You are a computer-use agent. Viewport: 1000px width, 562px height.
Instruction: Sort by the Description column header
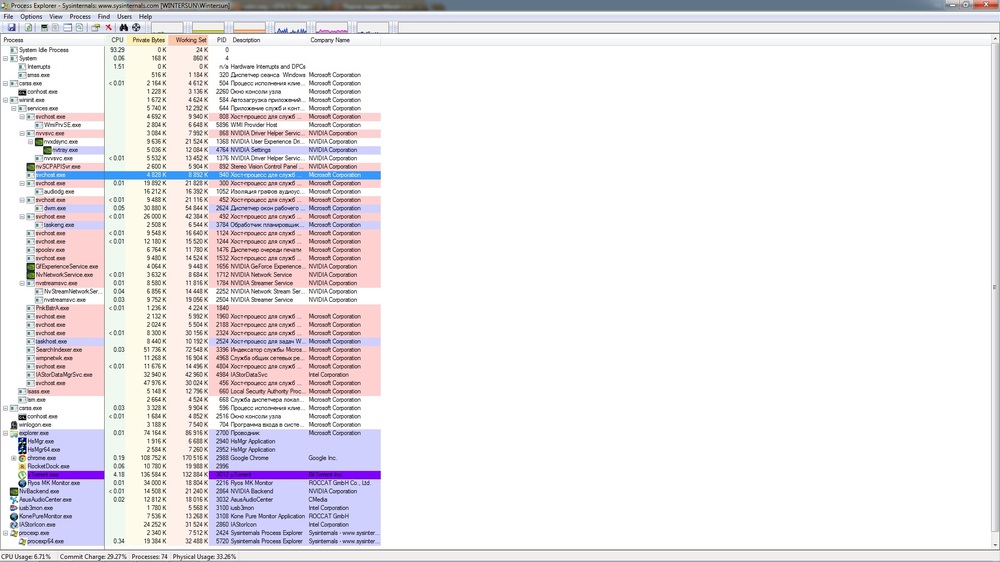pyautogui.click(x=268, y=40)
